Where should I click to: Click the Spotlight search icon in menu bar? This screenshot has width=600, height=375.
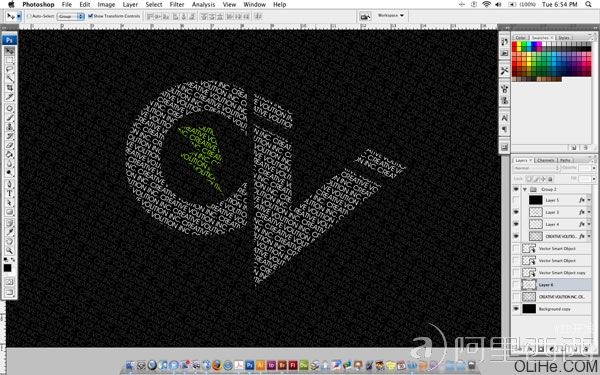(588, 5)
